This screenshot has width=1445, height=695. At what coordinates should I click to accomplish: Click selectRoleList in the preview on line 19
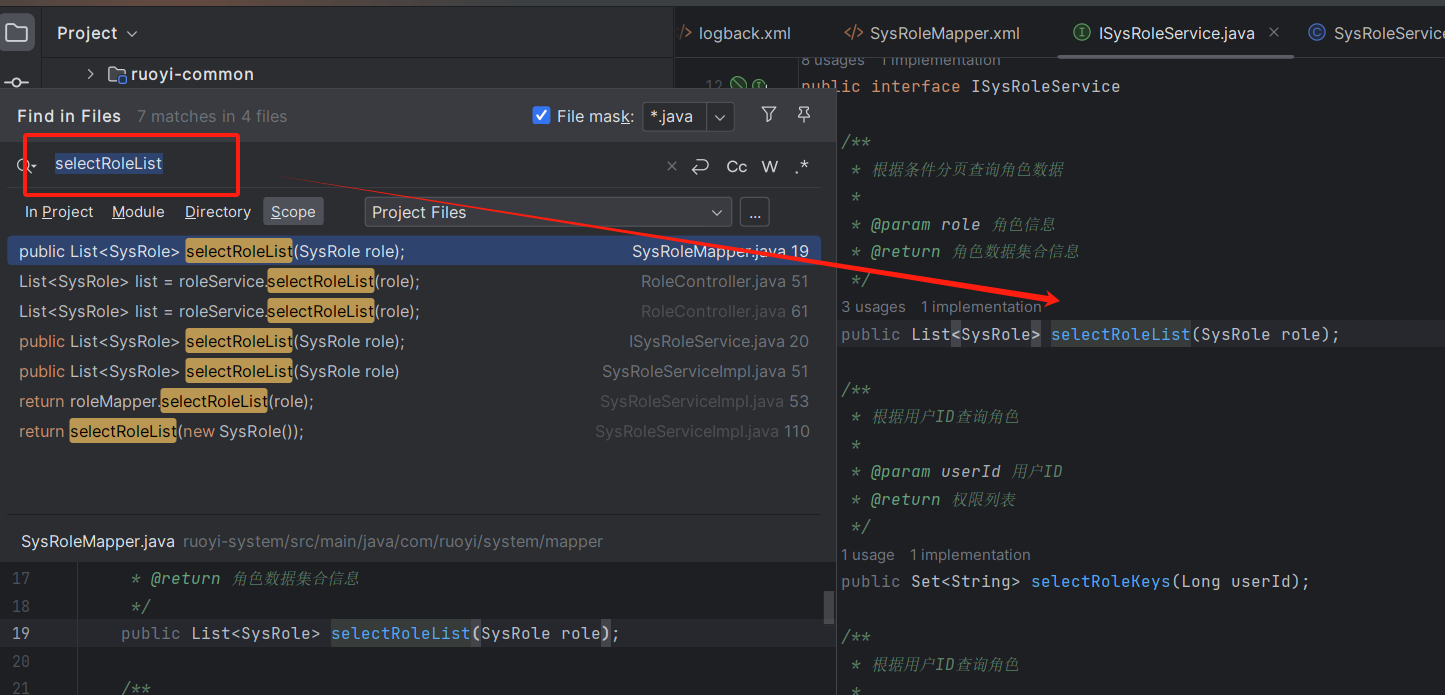400,633
